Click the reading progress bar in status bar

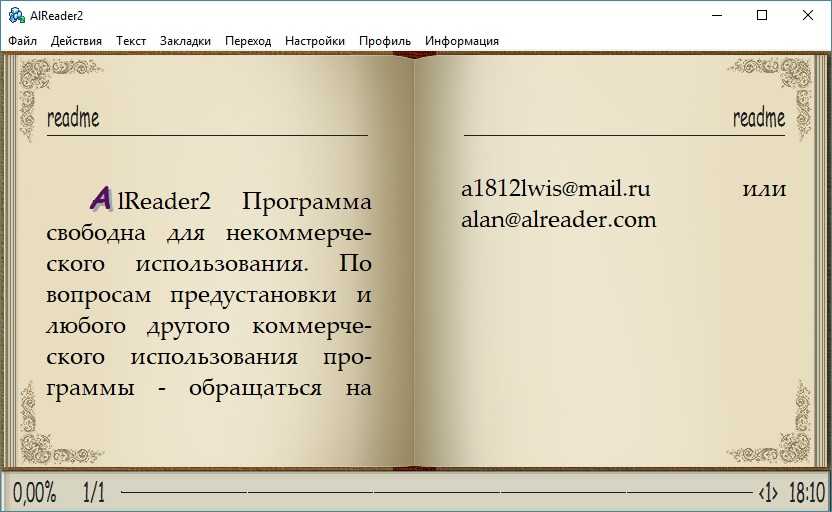(x=436, y=492)
